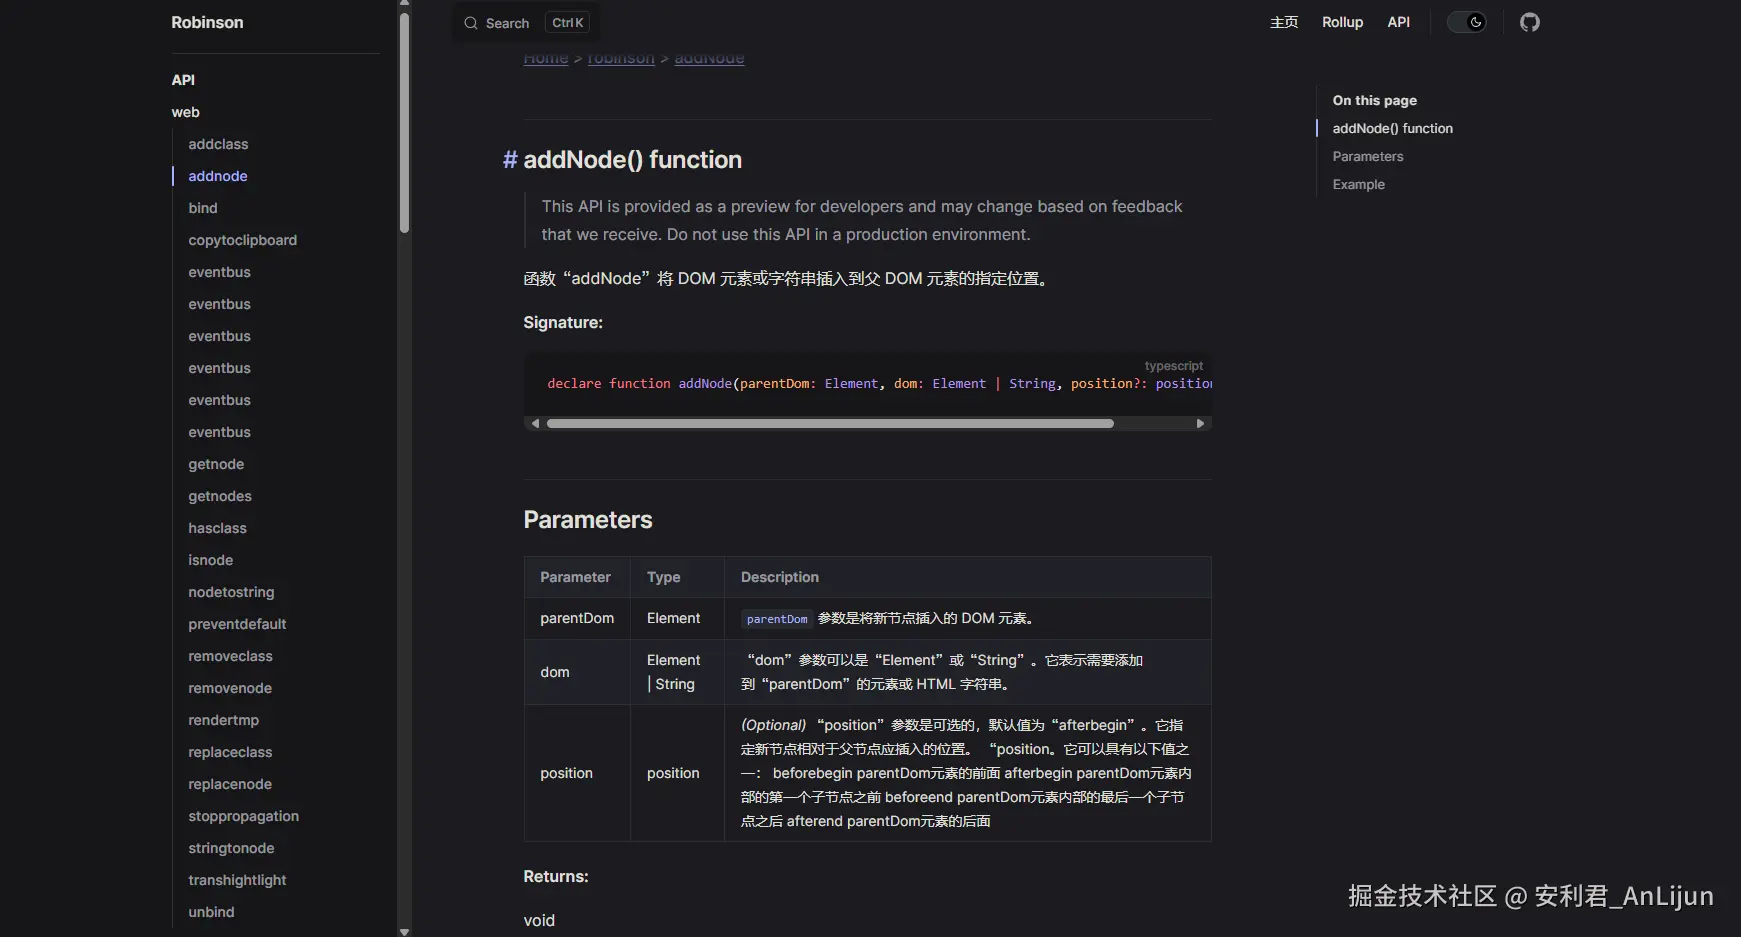The height and width of the screenshot is (937, 1741).
Task: Open the API navigation menu
Action: pyautogui.click(x=1398, y=22)
